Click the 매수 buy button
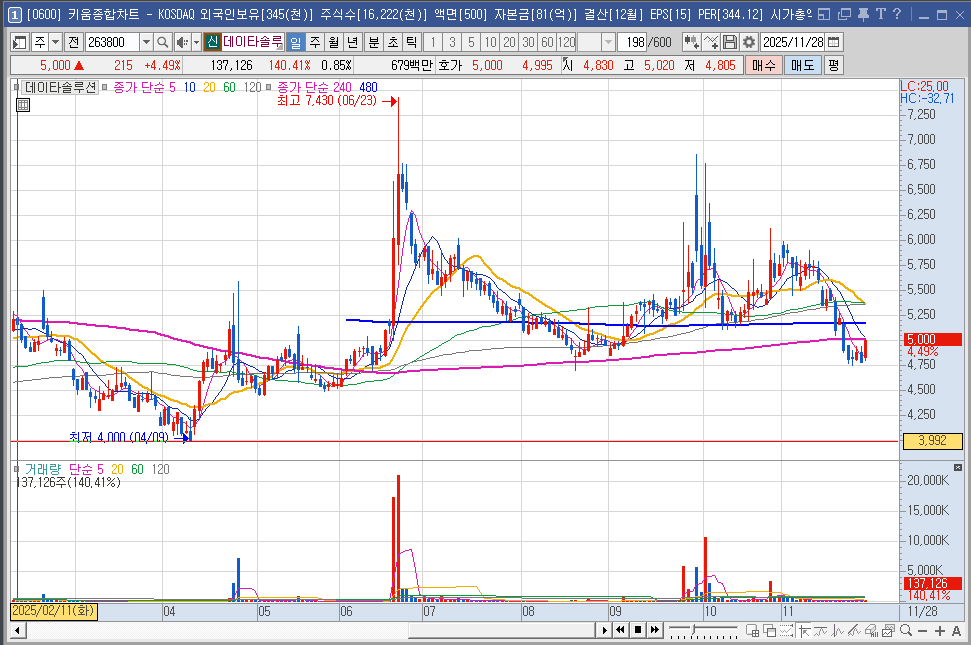 (x=764, y=65)
